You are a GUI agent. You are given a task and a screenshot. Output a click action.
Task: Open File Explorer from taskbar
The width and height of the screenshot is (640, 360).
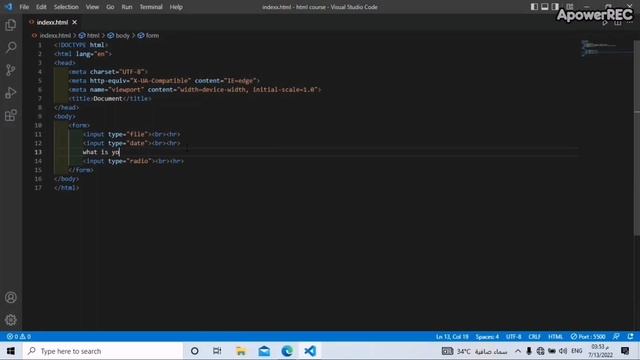241,351
